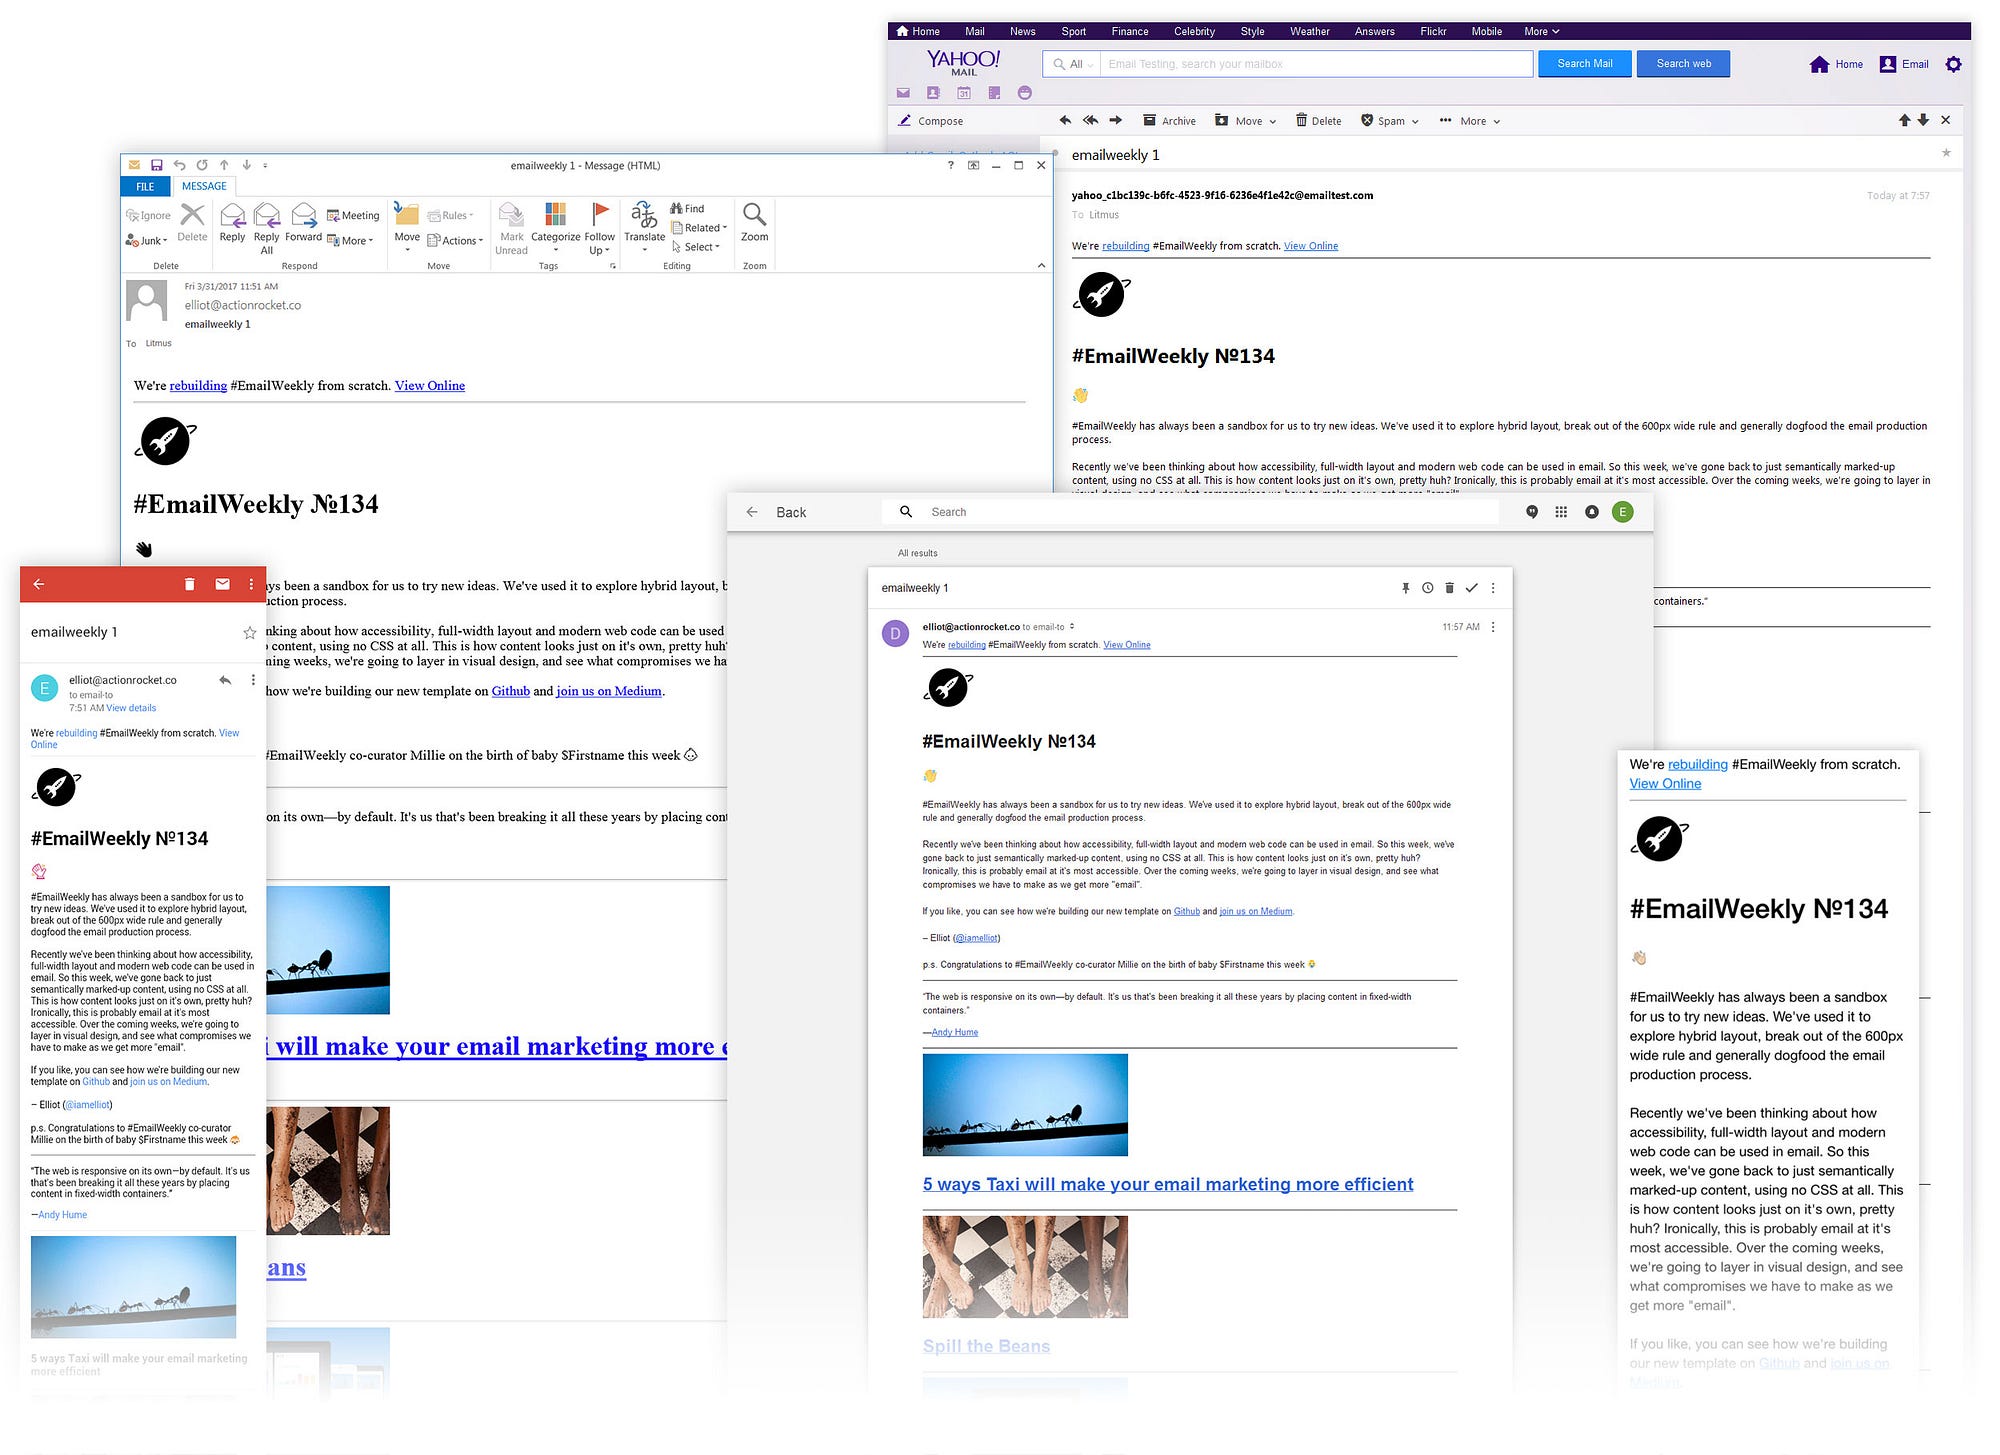Open the Follow Up flag dropdown

click(600, 228)
